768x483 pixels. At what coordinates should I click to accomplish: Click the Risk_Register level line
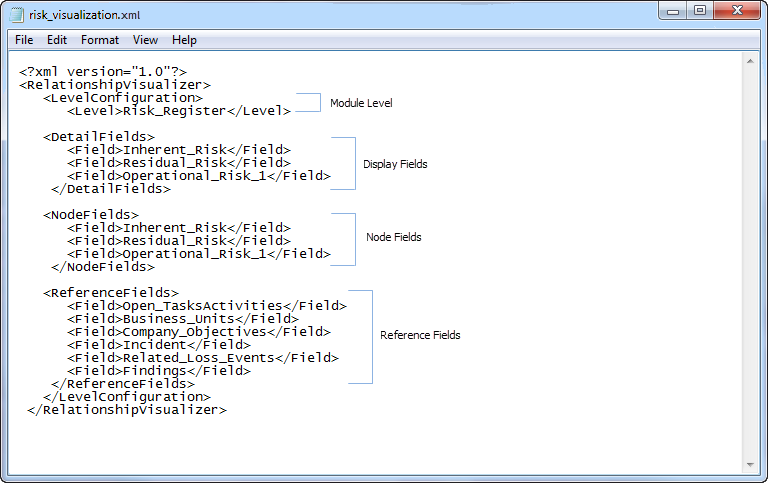(x=179, y=111)
